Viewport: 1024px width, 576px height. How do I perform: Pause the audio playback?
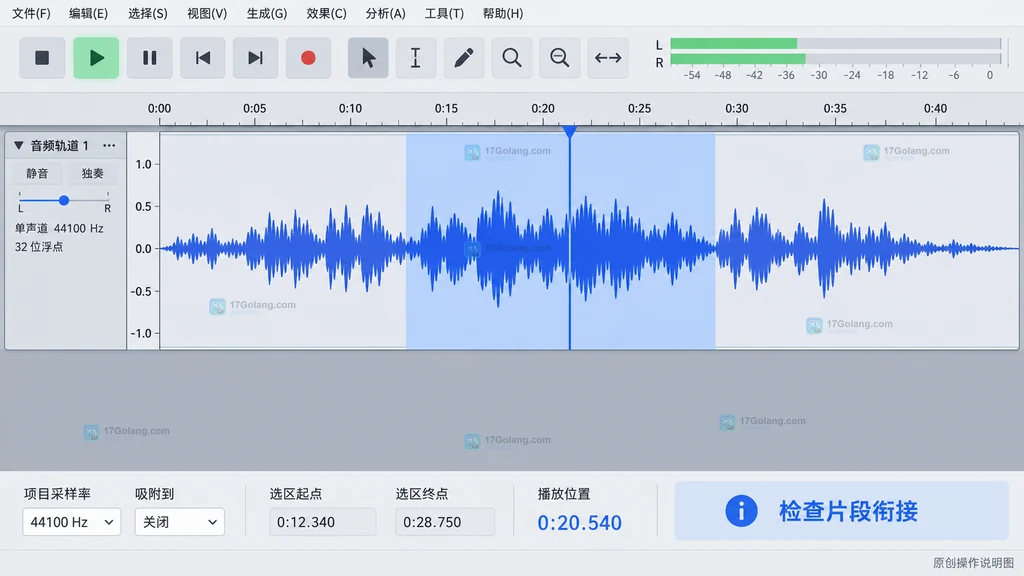[150, 58]
